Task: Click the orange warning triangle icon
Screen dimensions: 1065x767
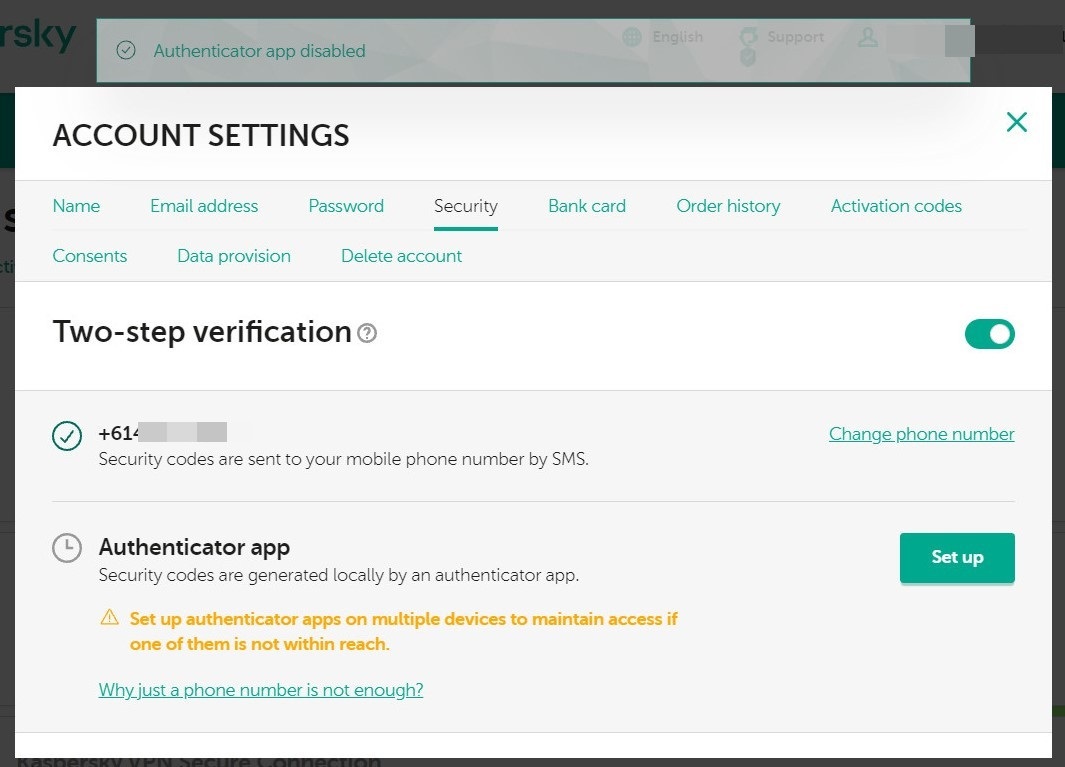Action: pos(110,618)
